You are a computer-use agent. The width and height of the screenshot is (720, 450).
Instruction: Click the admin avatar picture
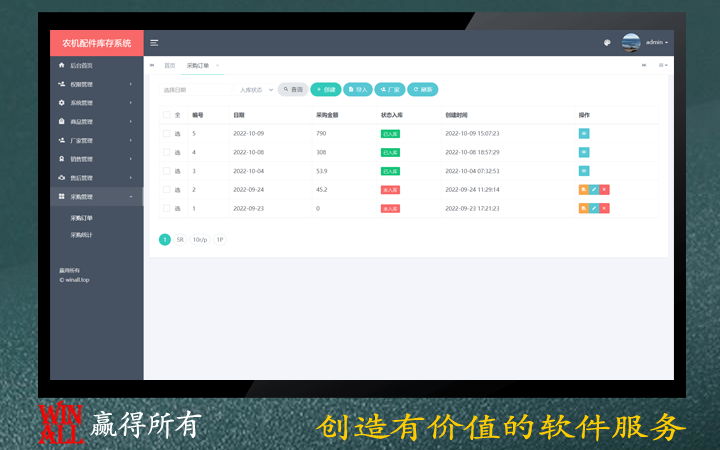point(631,42)
